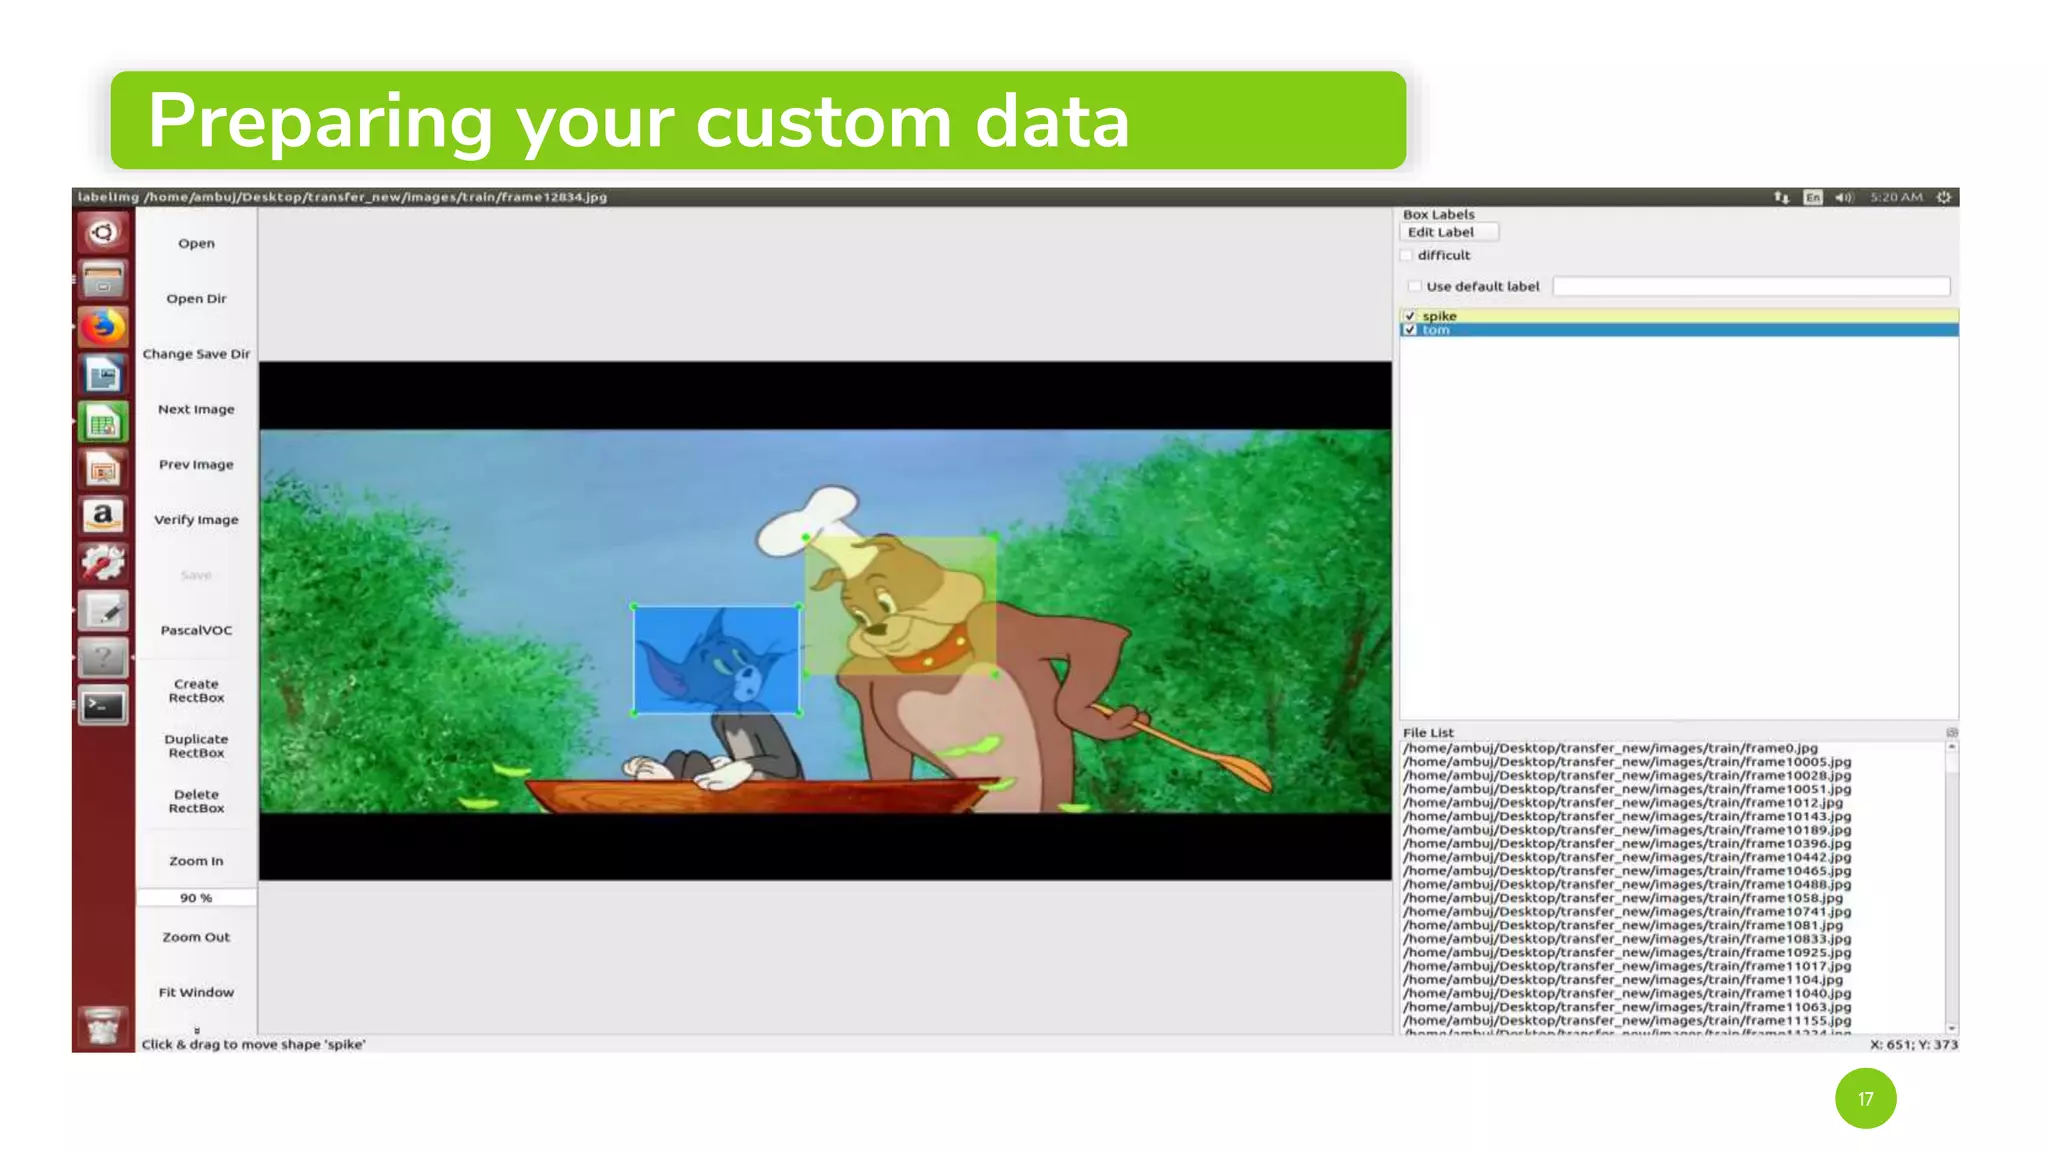Open frame10442.jpg in File List
2048x1152 pixels.
[1627, 857]
